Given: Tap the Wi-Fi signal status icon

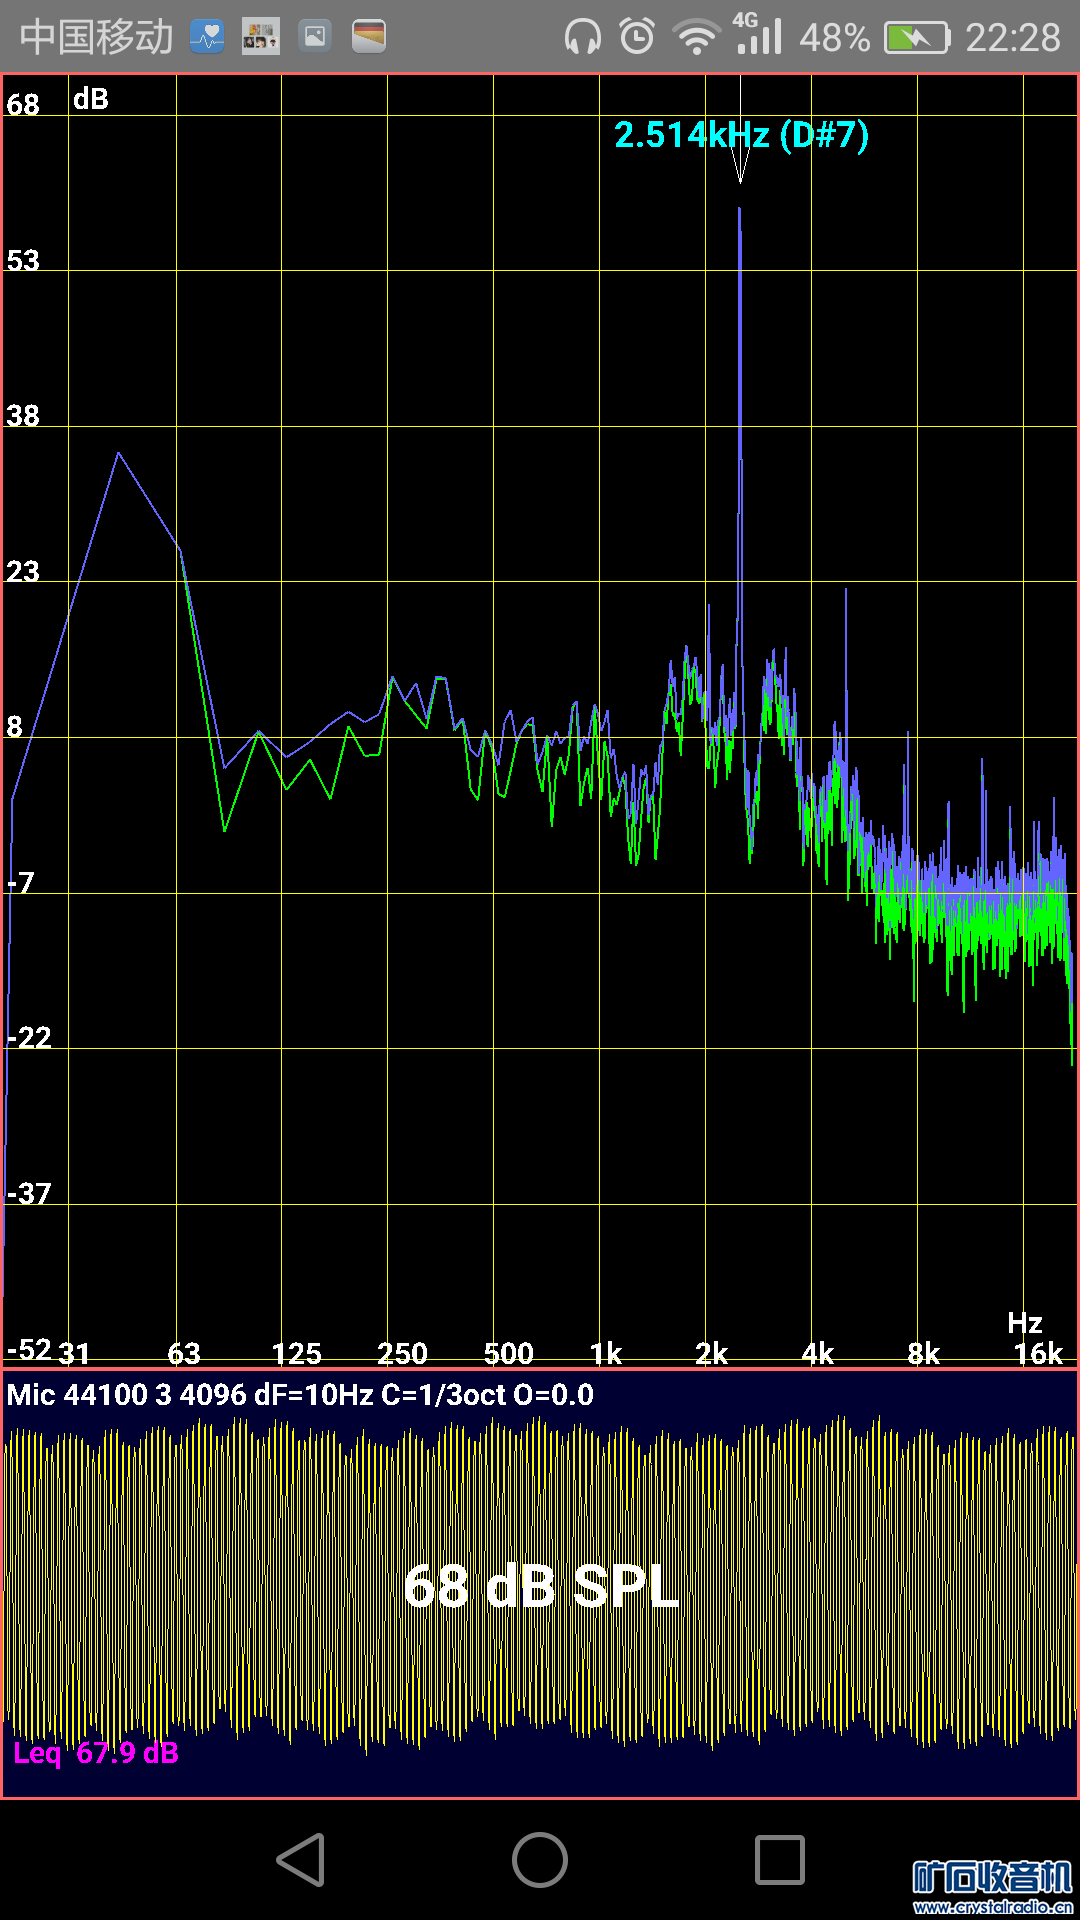Looking at the screenshot, I should [697, 37].
